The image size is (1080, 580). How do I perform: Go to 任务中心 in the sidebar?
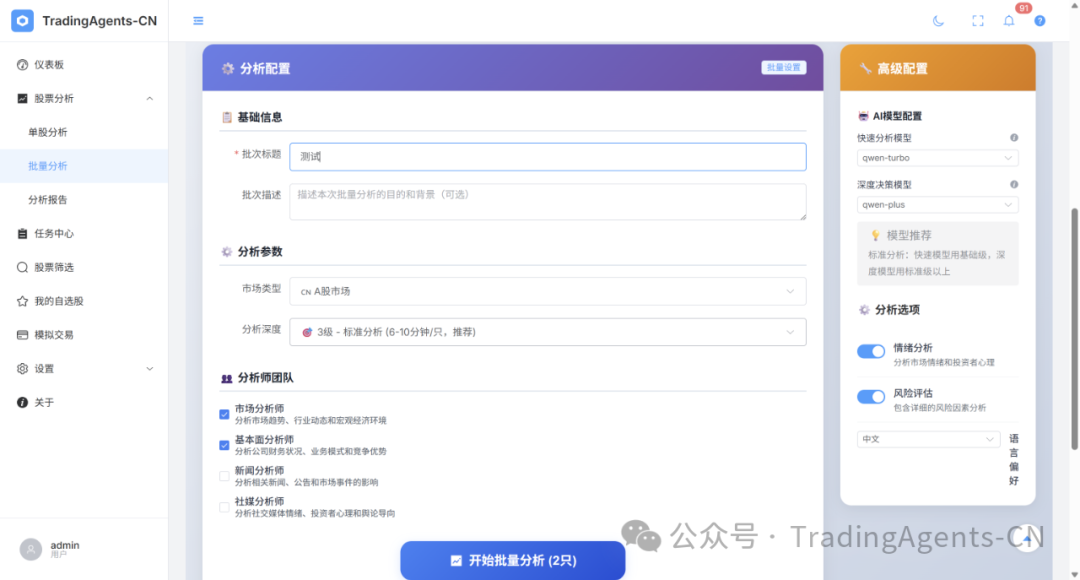tap(54, 233)
